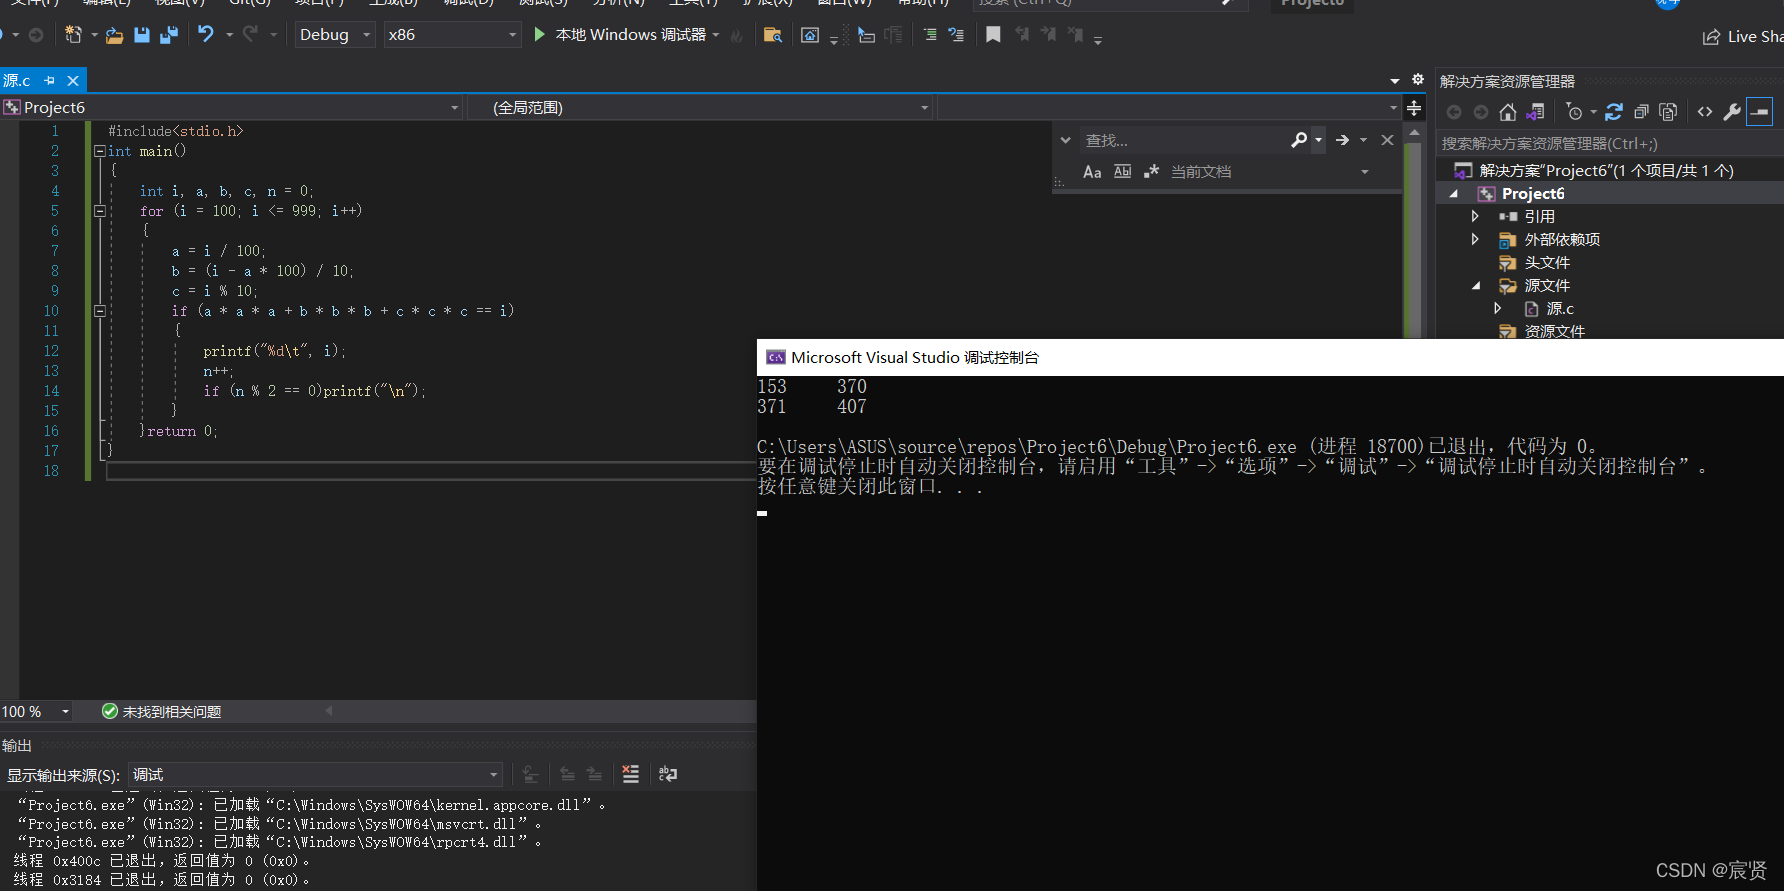
Task: Toggle regular expression search option
Action: coord(1151,172)
